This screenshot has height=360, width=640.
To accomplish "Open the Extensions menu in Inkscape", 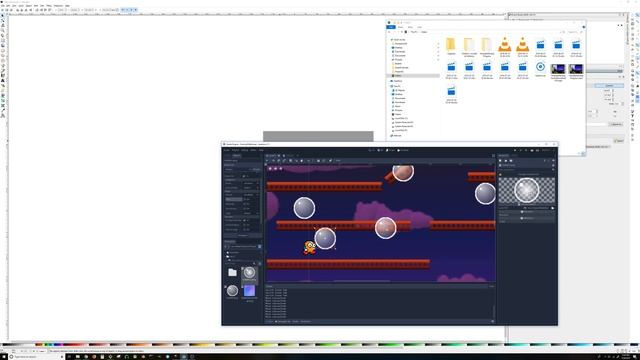I will tap(58, 6).
